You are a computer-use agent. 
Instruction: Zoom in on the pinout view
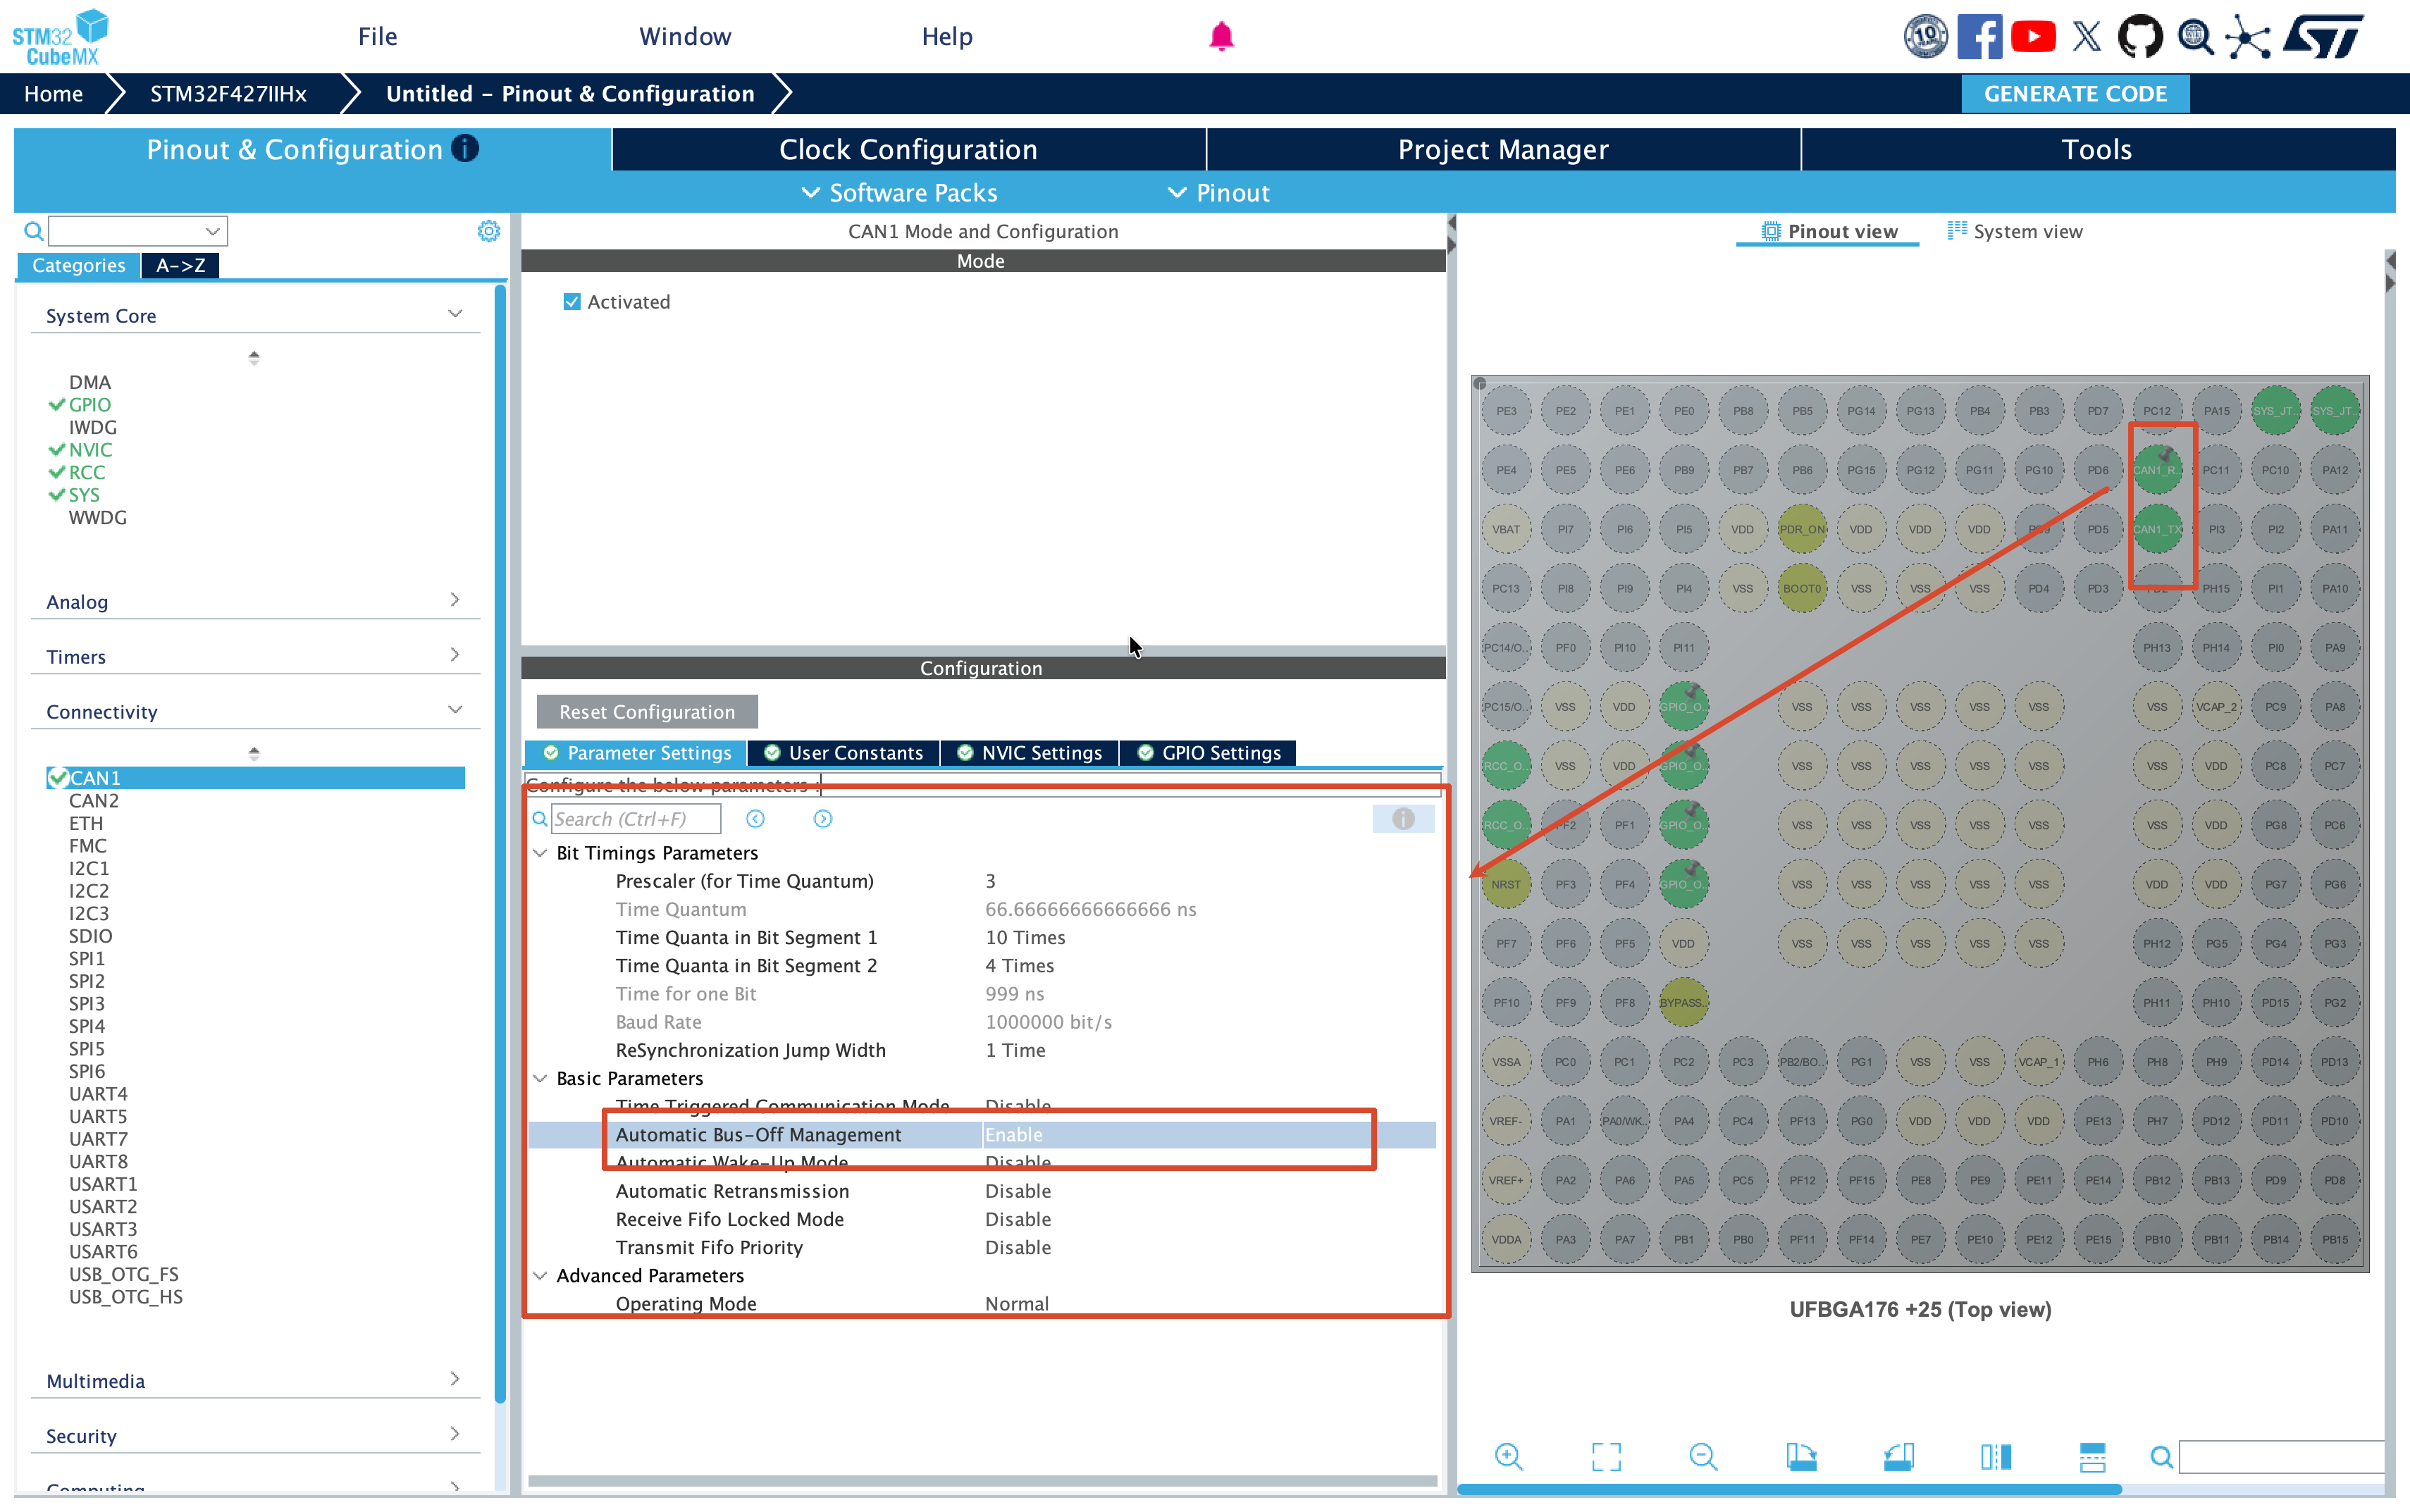(1508, 1457)
